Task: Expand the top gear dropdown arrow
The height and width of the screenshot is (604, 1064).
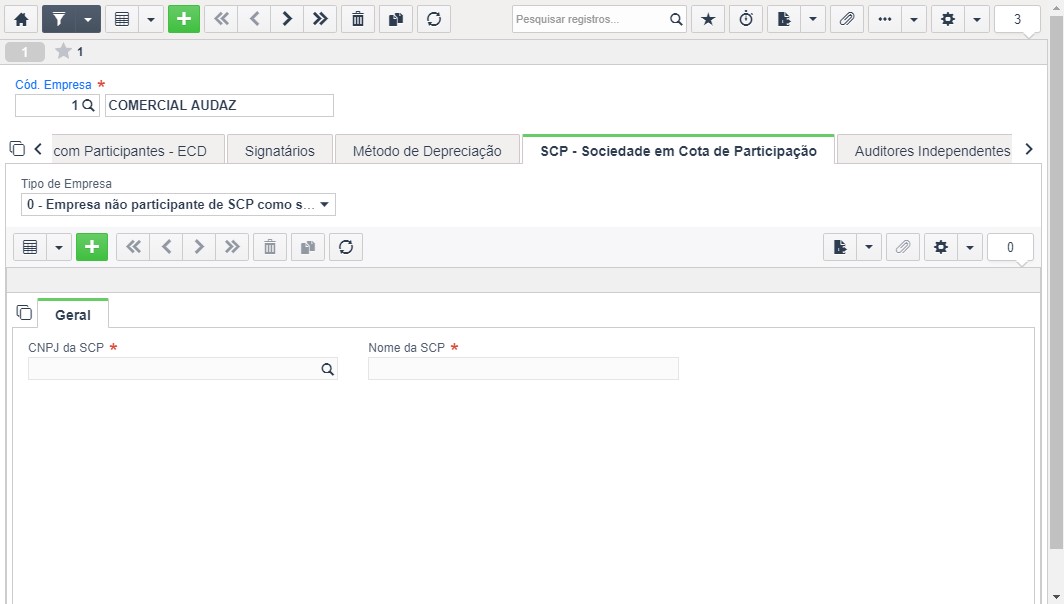Action: click(977, 19)
